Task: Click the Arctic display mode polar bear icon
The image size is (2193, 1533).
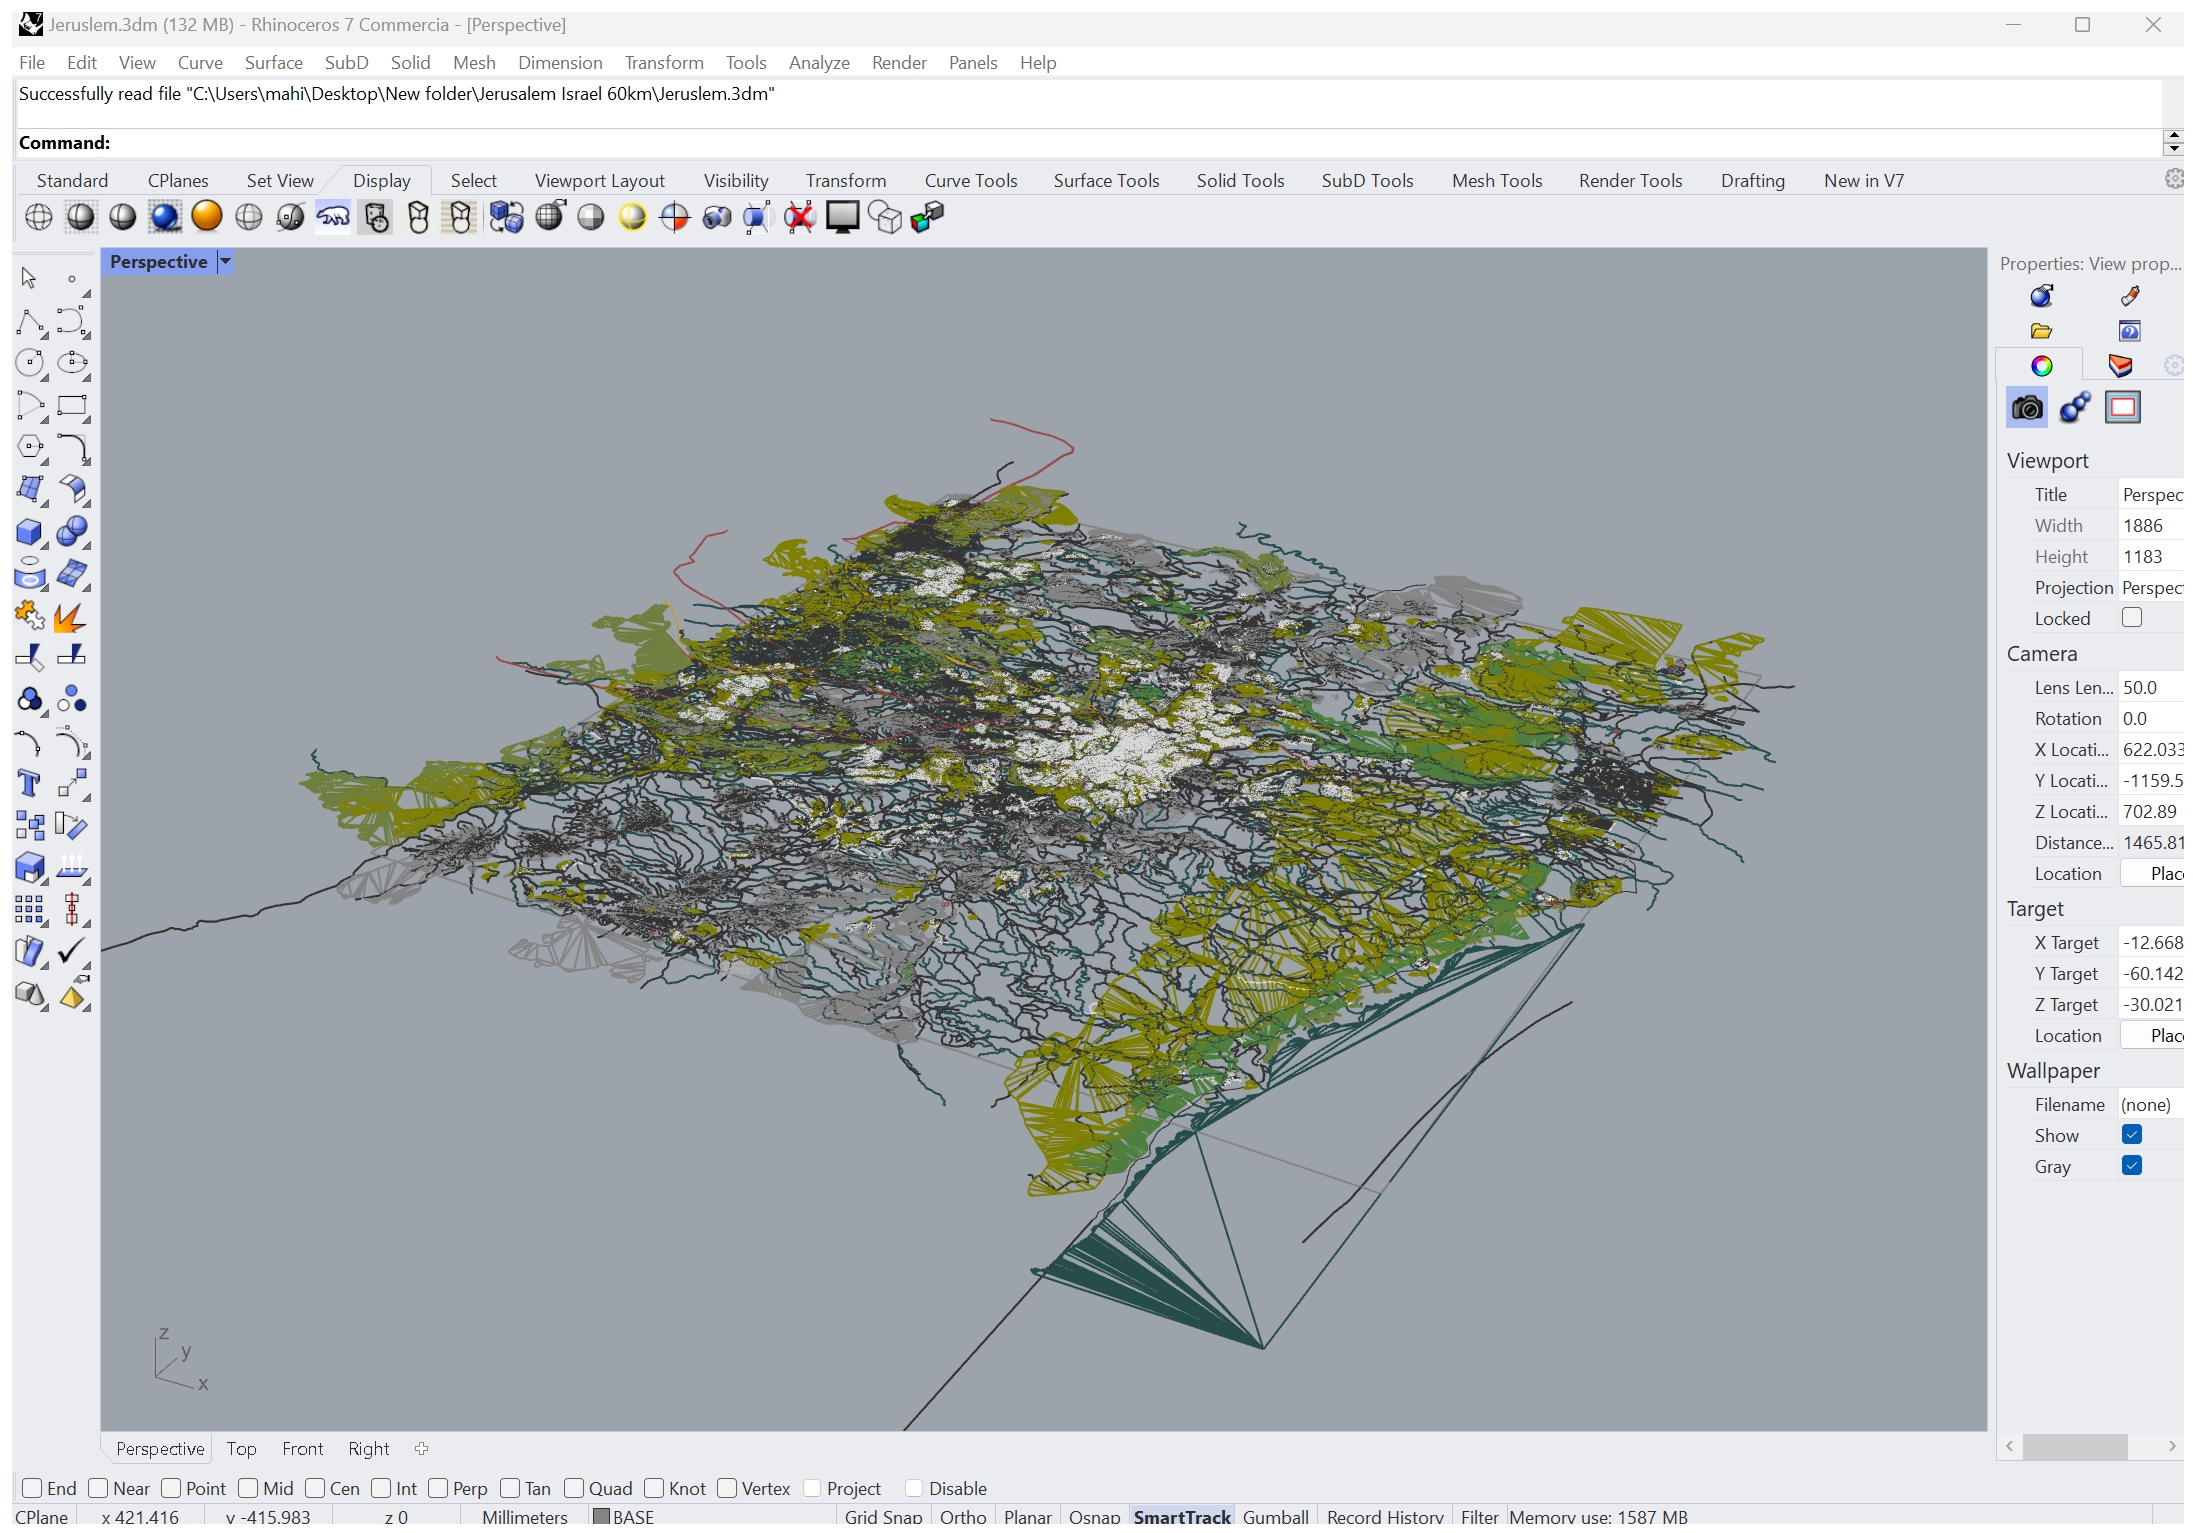Action: click(x=333, y=217)
